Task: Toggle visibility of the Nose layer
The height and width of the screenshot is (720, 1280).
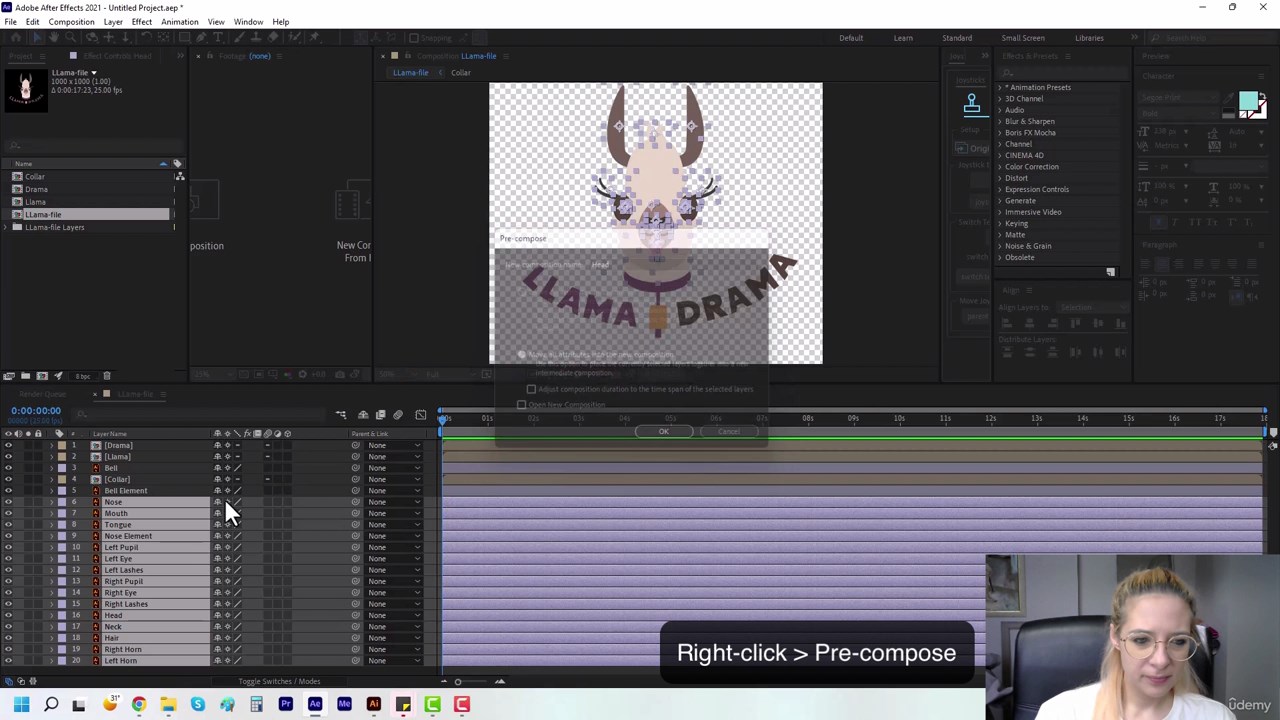Action: [8, 502]
